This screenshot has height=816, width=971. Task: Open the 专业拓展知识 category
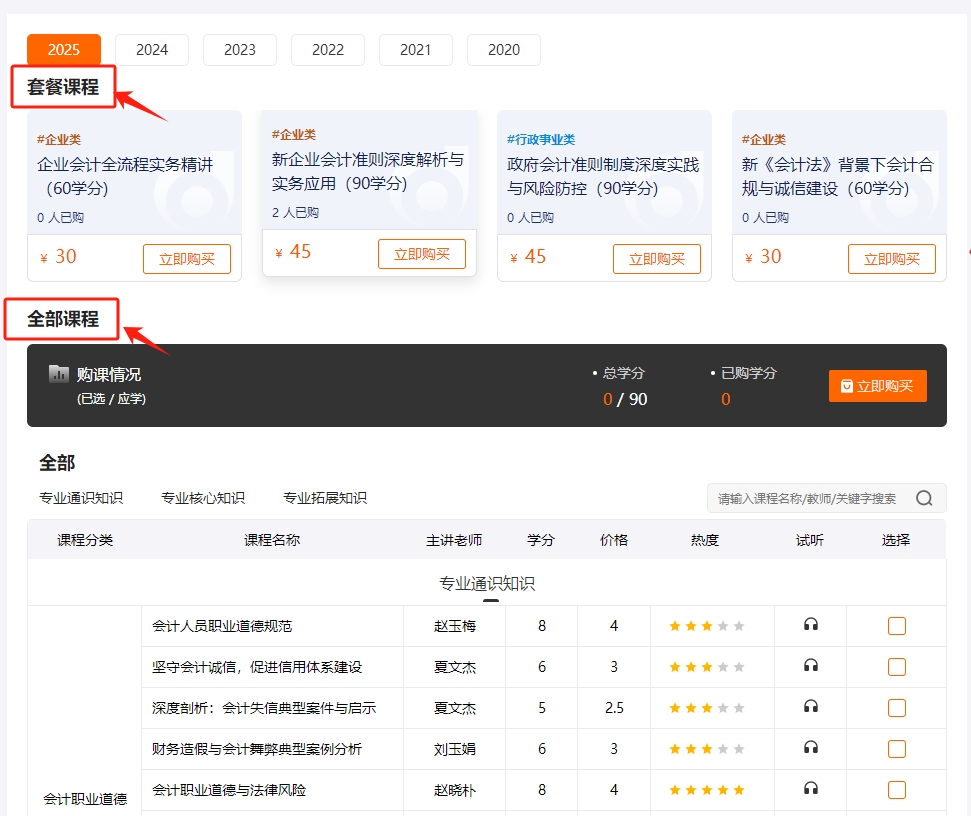point(326,497)
